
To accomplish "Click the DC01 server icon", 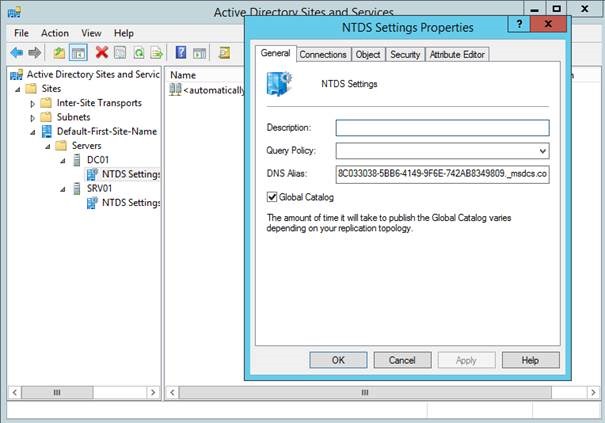I will tap(77, 160).
